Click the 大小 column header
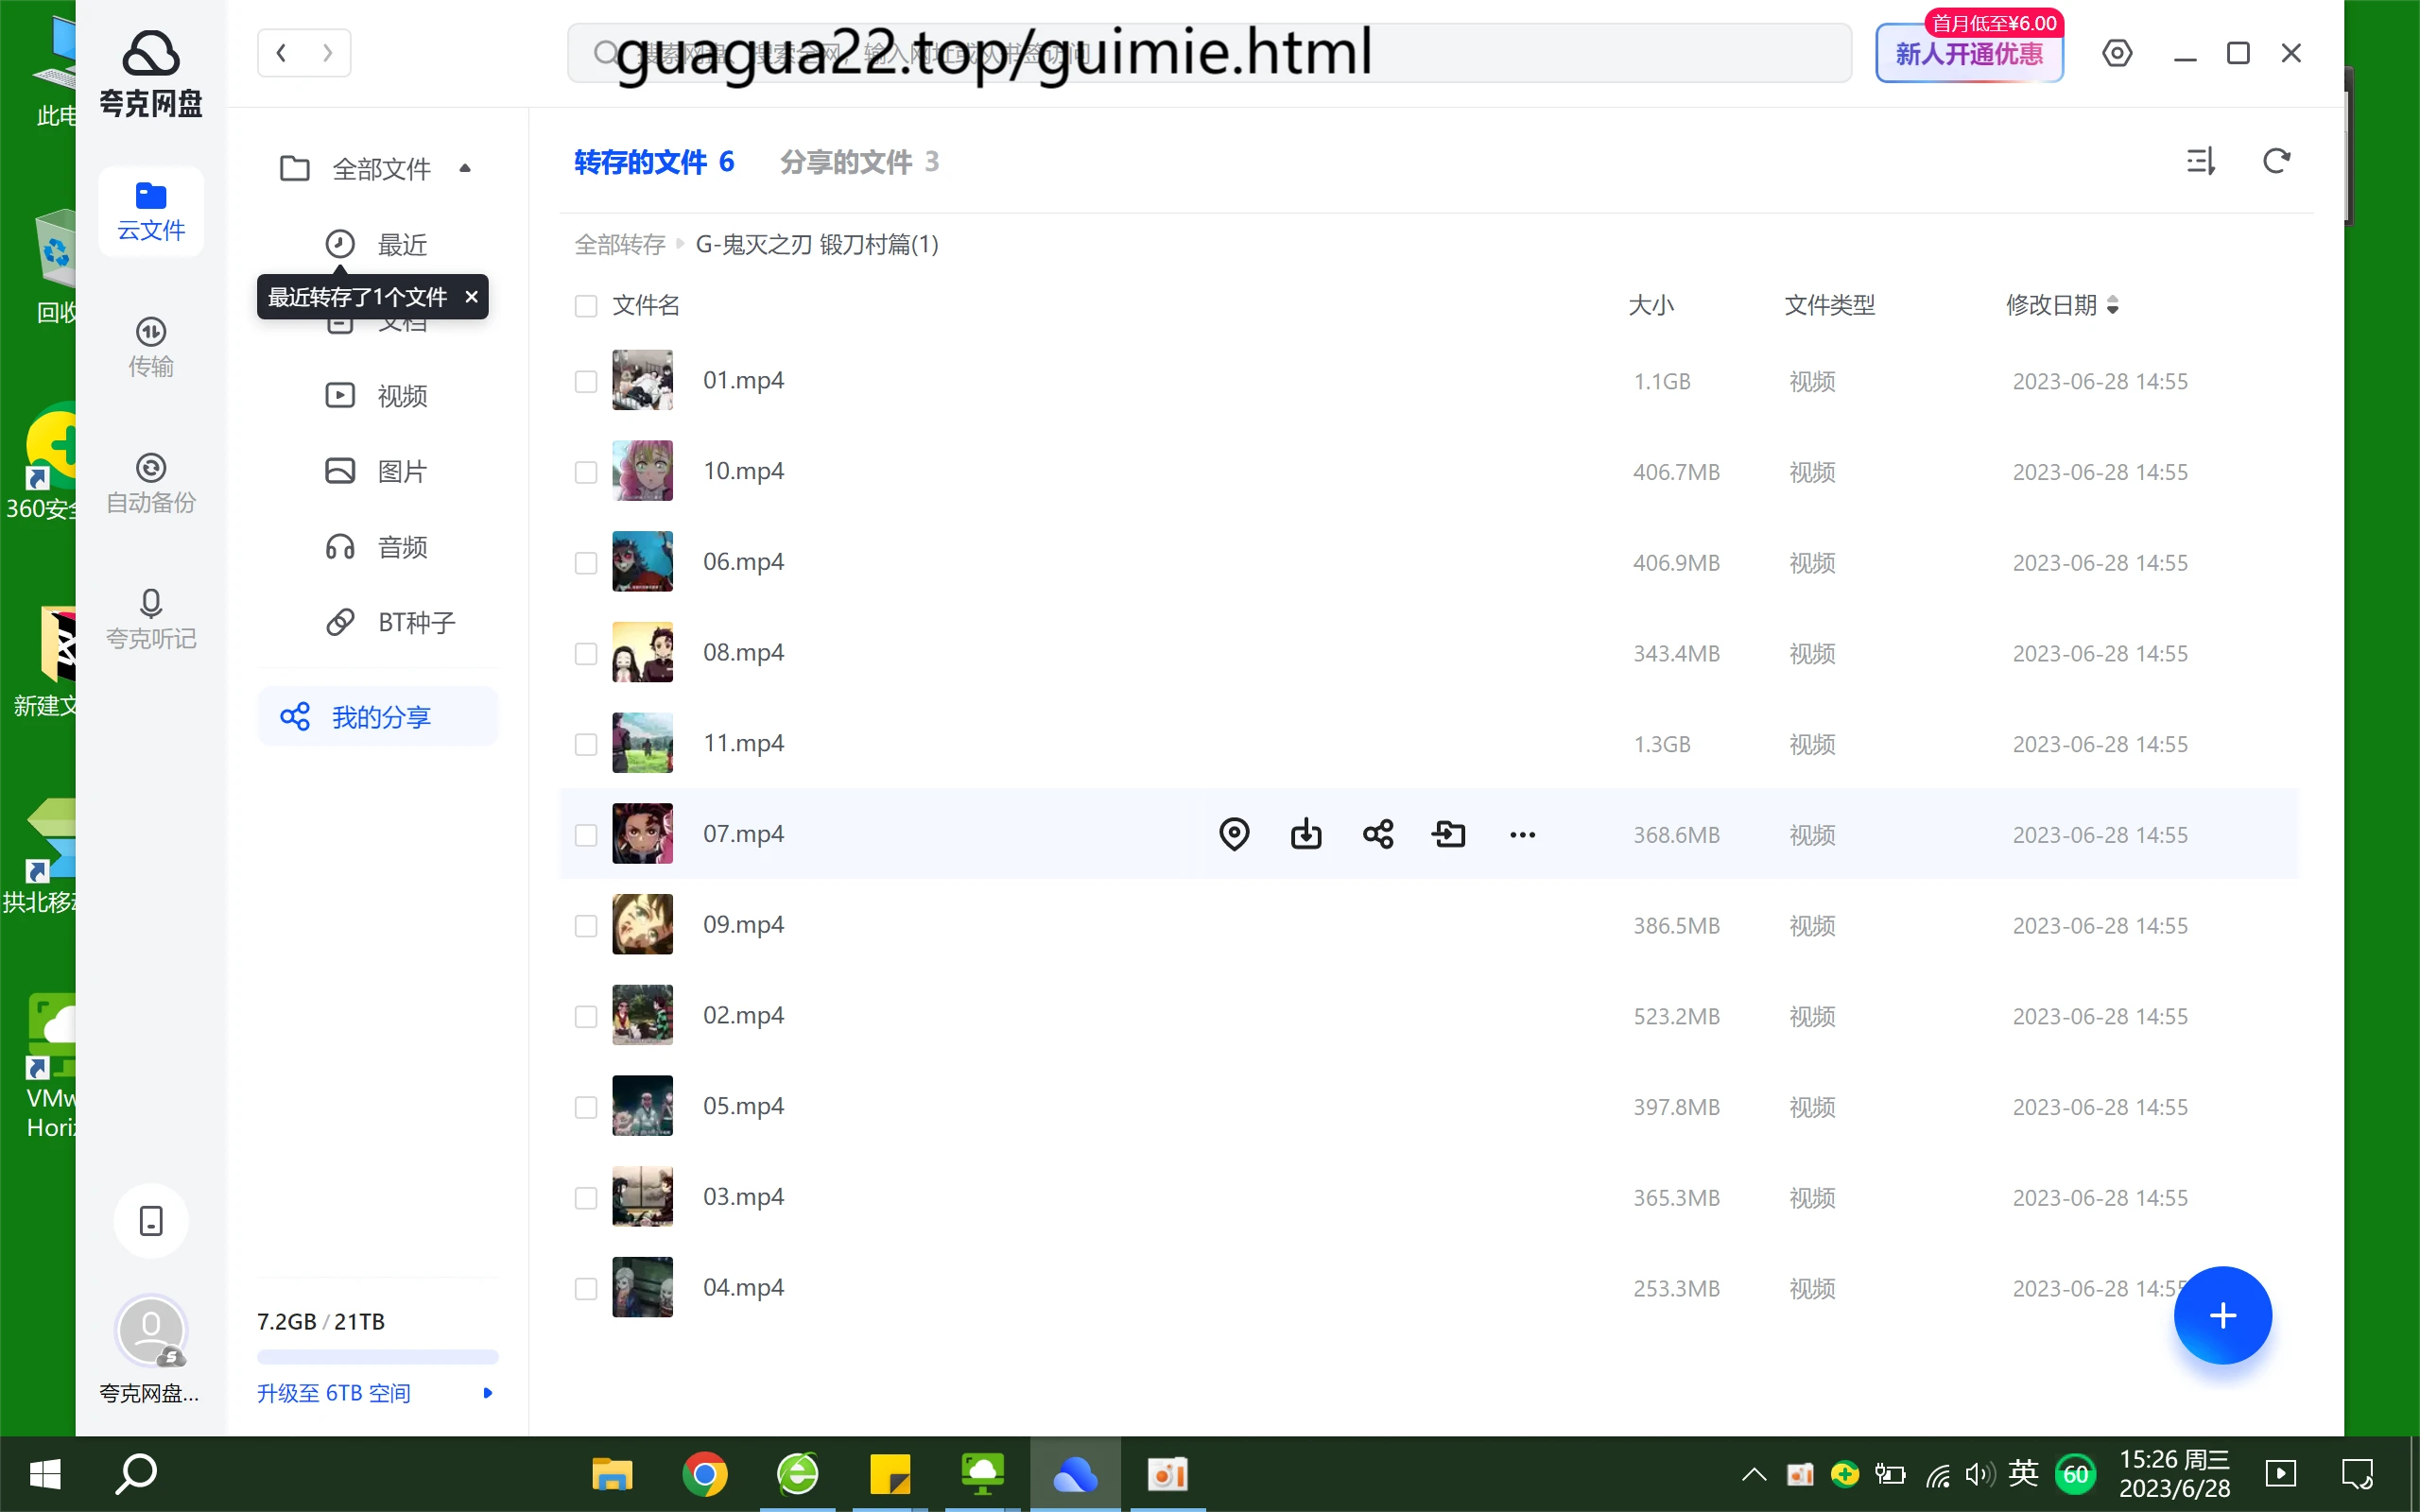 click(1651, 305)
